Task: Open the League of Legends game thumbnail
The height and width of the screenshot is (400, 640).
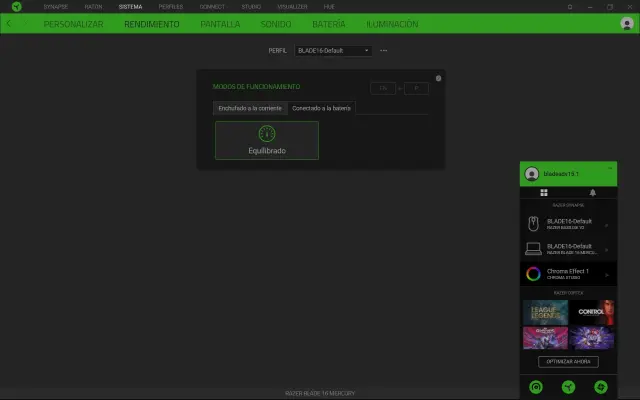Action: tap(545, 311)
